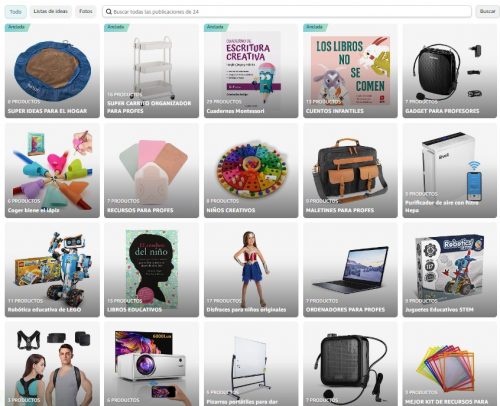Open Coger bien el lápiz list
The width and height of the screenshot is (500, 406).
(x=52, y=170)
